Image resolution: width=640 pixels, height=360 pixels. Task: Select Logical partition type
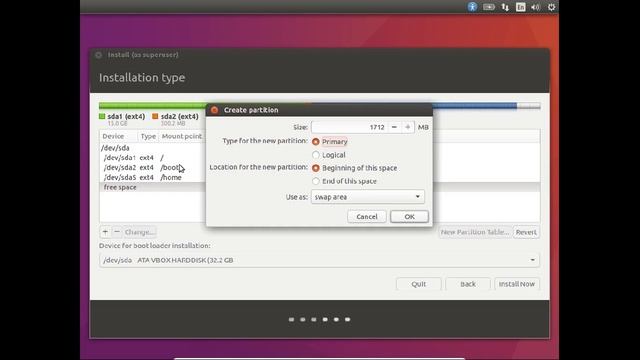pyautogui.click(x=316, y=155)
